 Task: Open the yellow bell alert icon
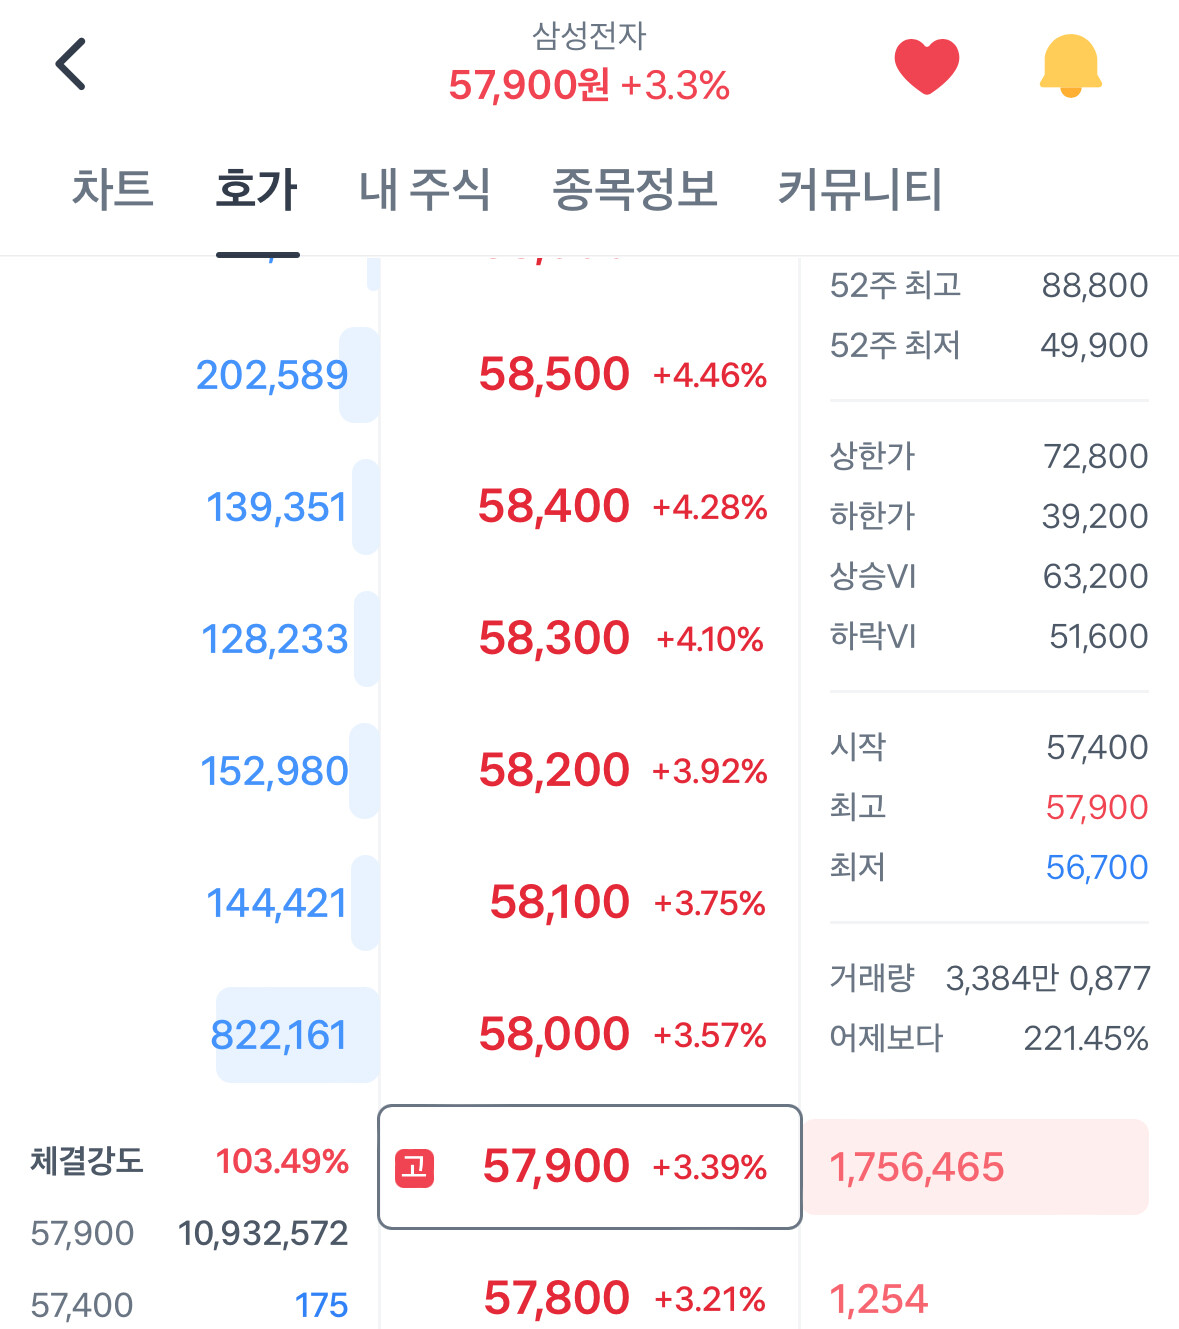[x=1070, y=66]
